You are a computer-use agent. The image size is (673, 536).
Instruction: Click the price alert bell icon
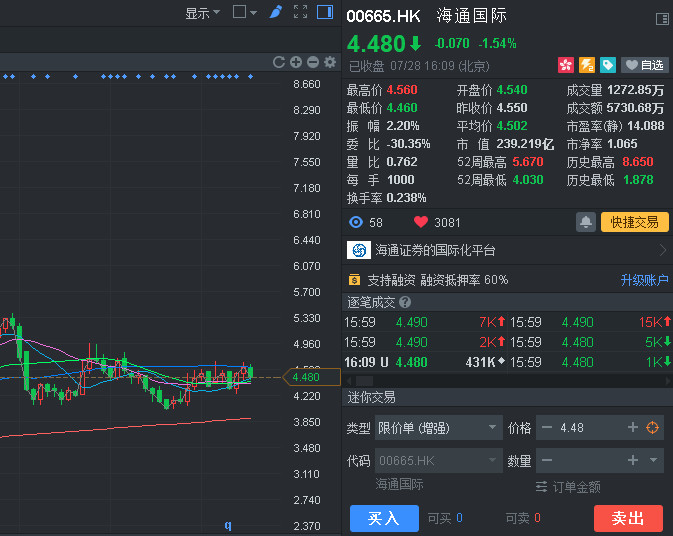pos(586,222)
